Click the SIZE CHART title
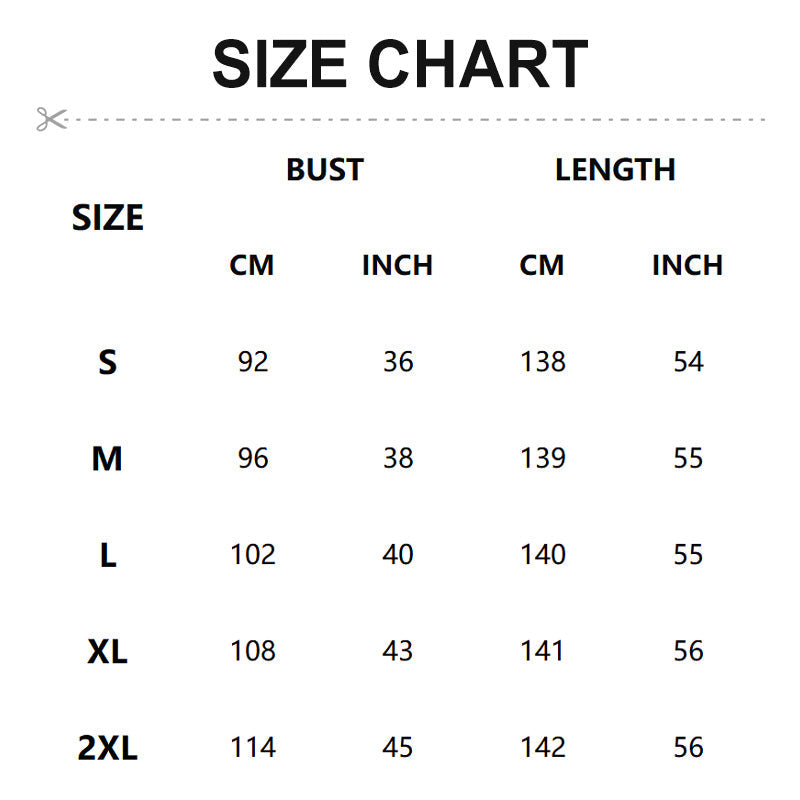The height and width of the screenshot is (800, 800). click(400, 64)
